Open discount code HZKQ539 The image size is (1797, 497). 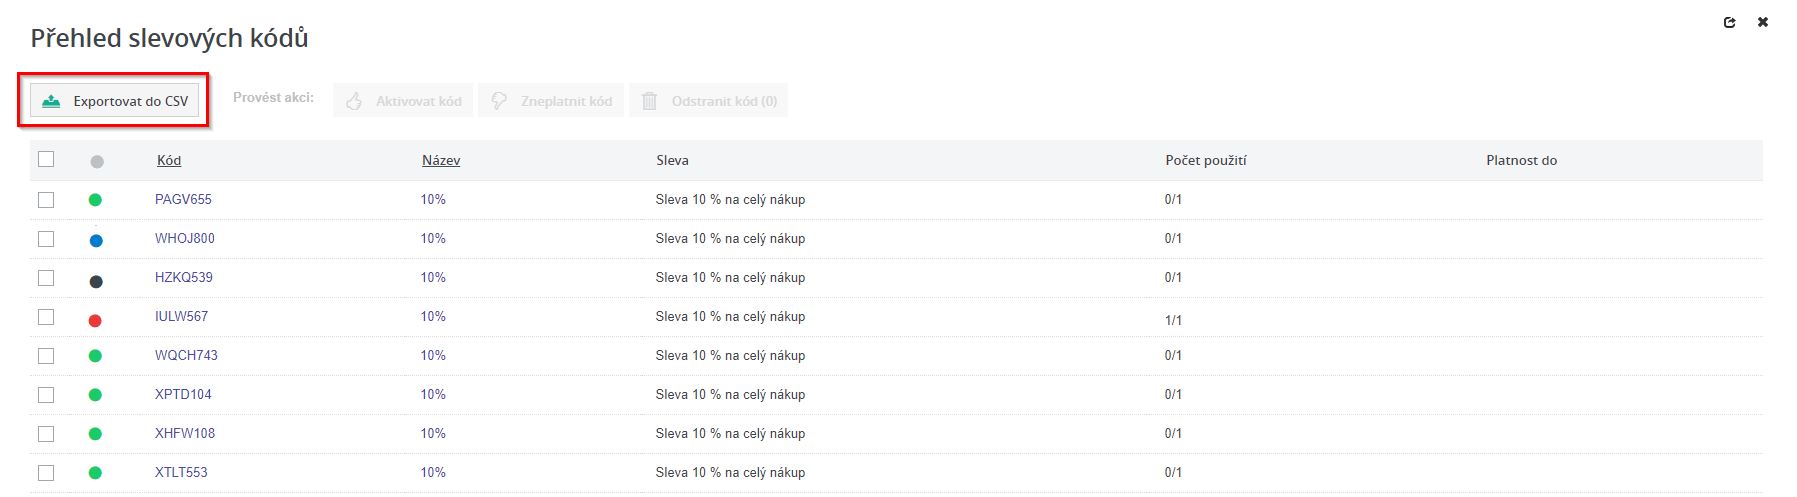tap(184, 277)
